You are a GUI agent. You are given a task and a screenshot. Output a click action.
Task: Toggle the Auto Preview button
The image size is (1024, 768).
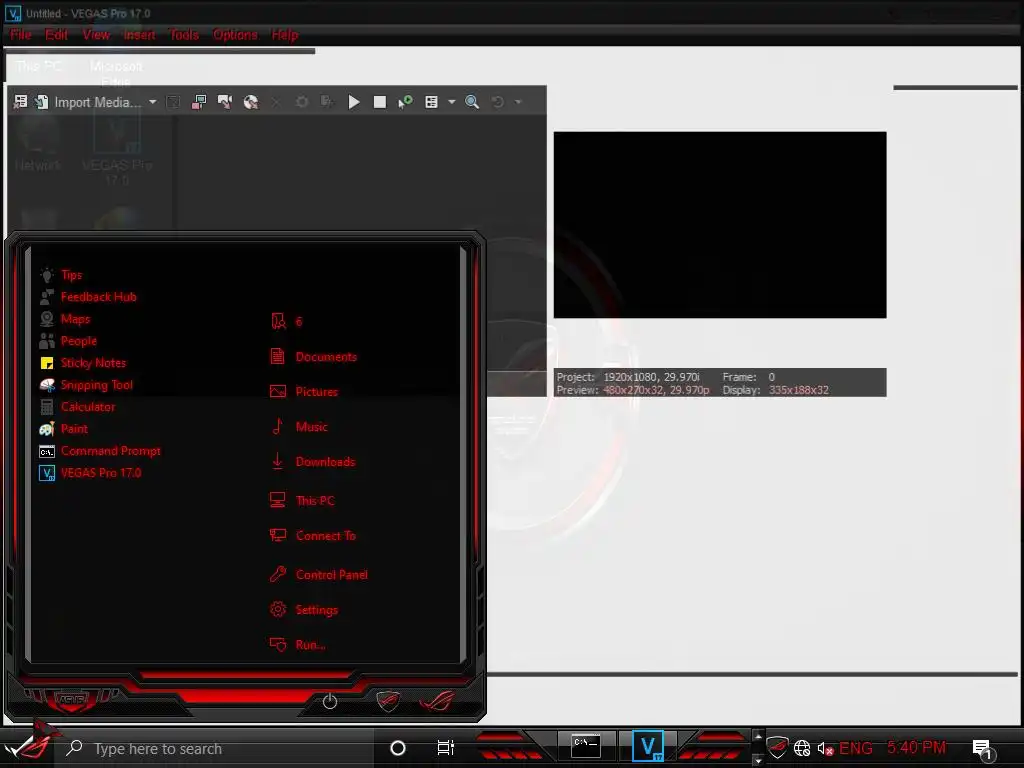pyautogui.click(x=406, y=102)
